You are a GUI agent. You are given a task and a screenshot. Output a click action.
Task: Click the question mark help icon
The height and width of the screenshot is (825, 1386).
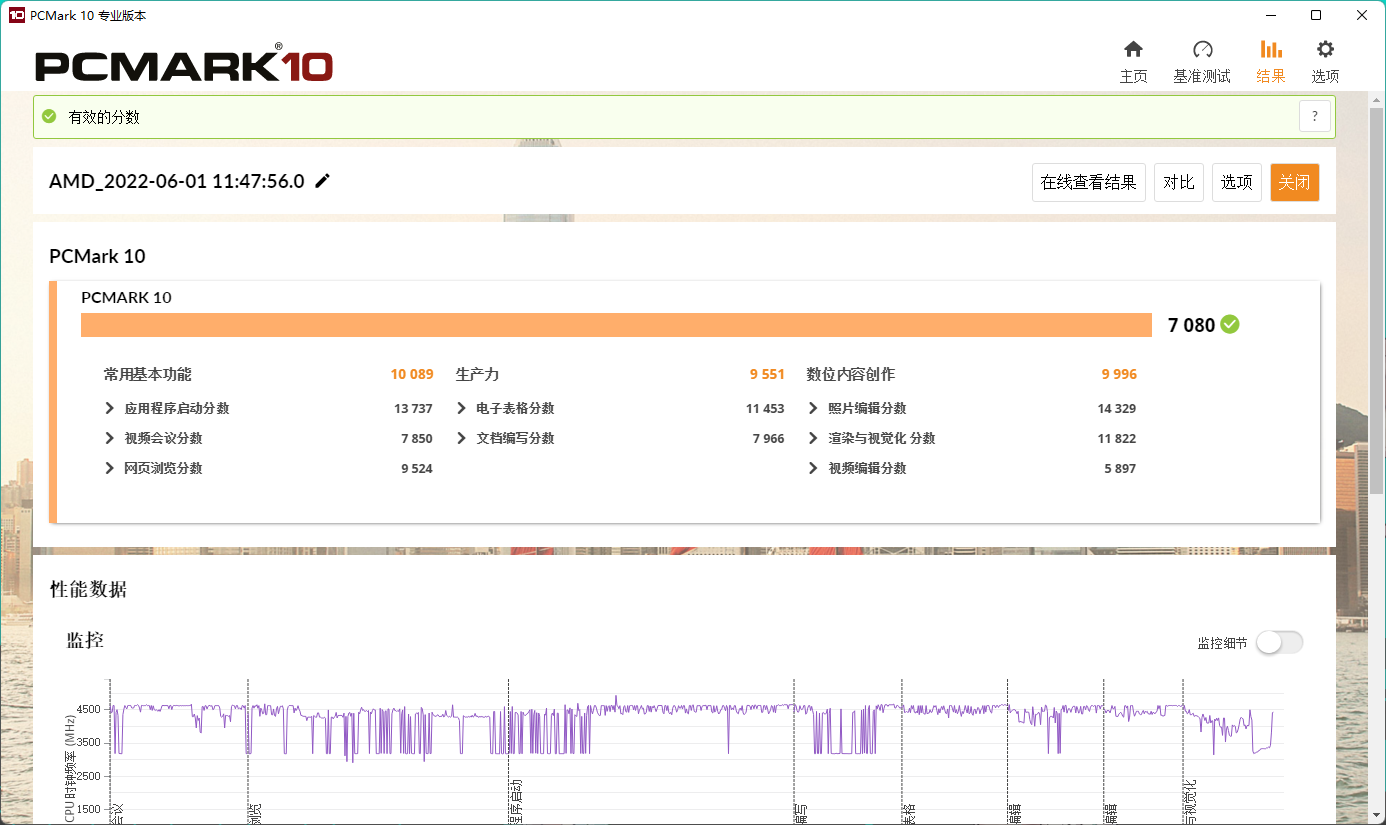pos(1315,116)
